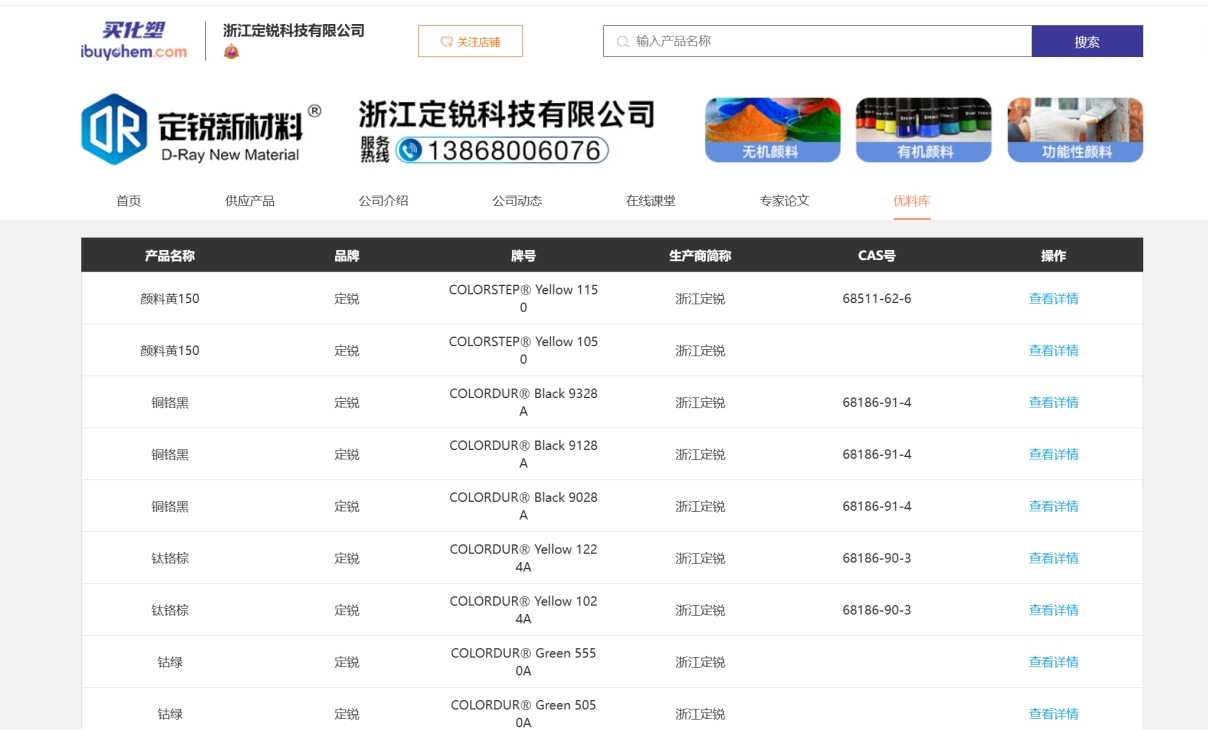Click the 浙江定锐科技有限公司 name in top header
The width and height of the screenshot is (1208, 730).
[294, 30]
